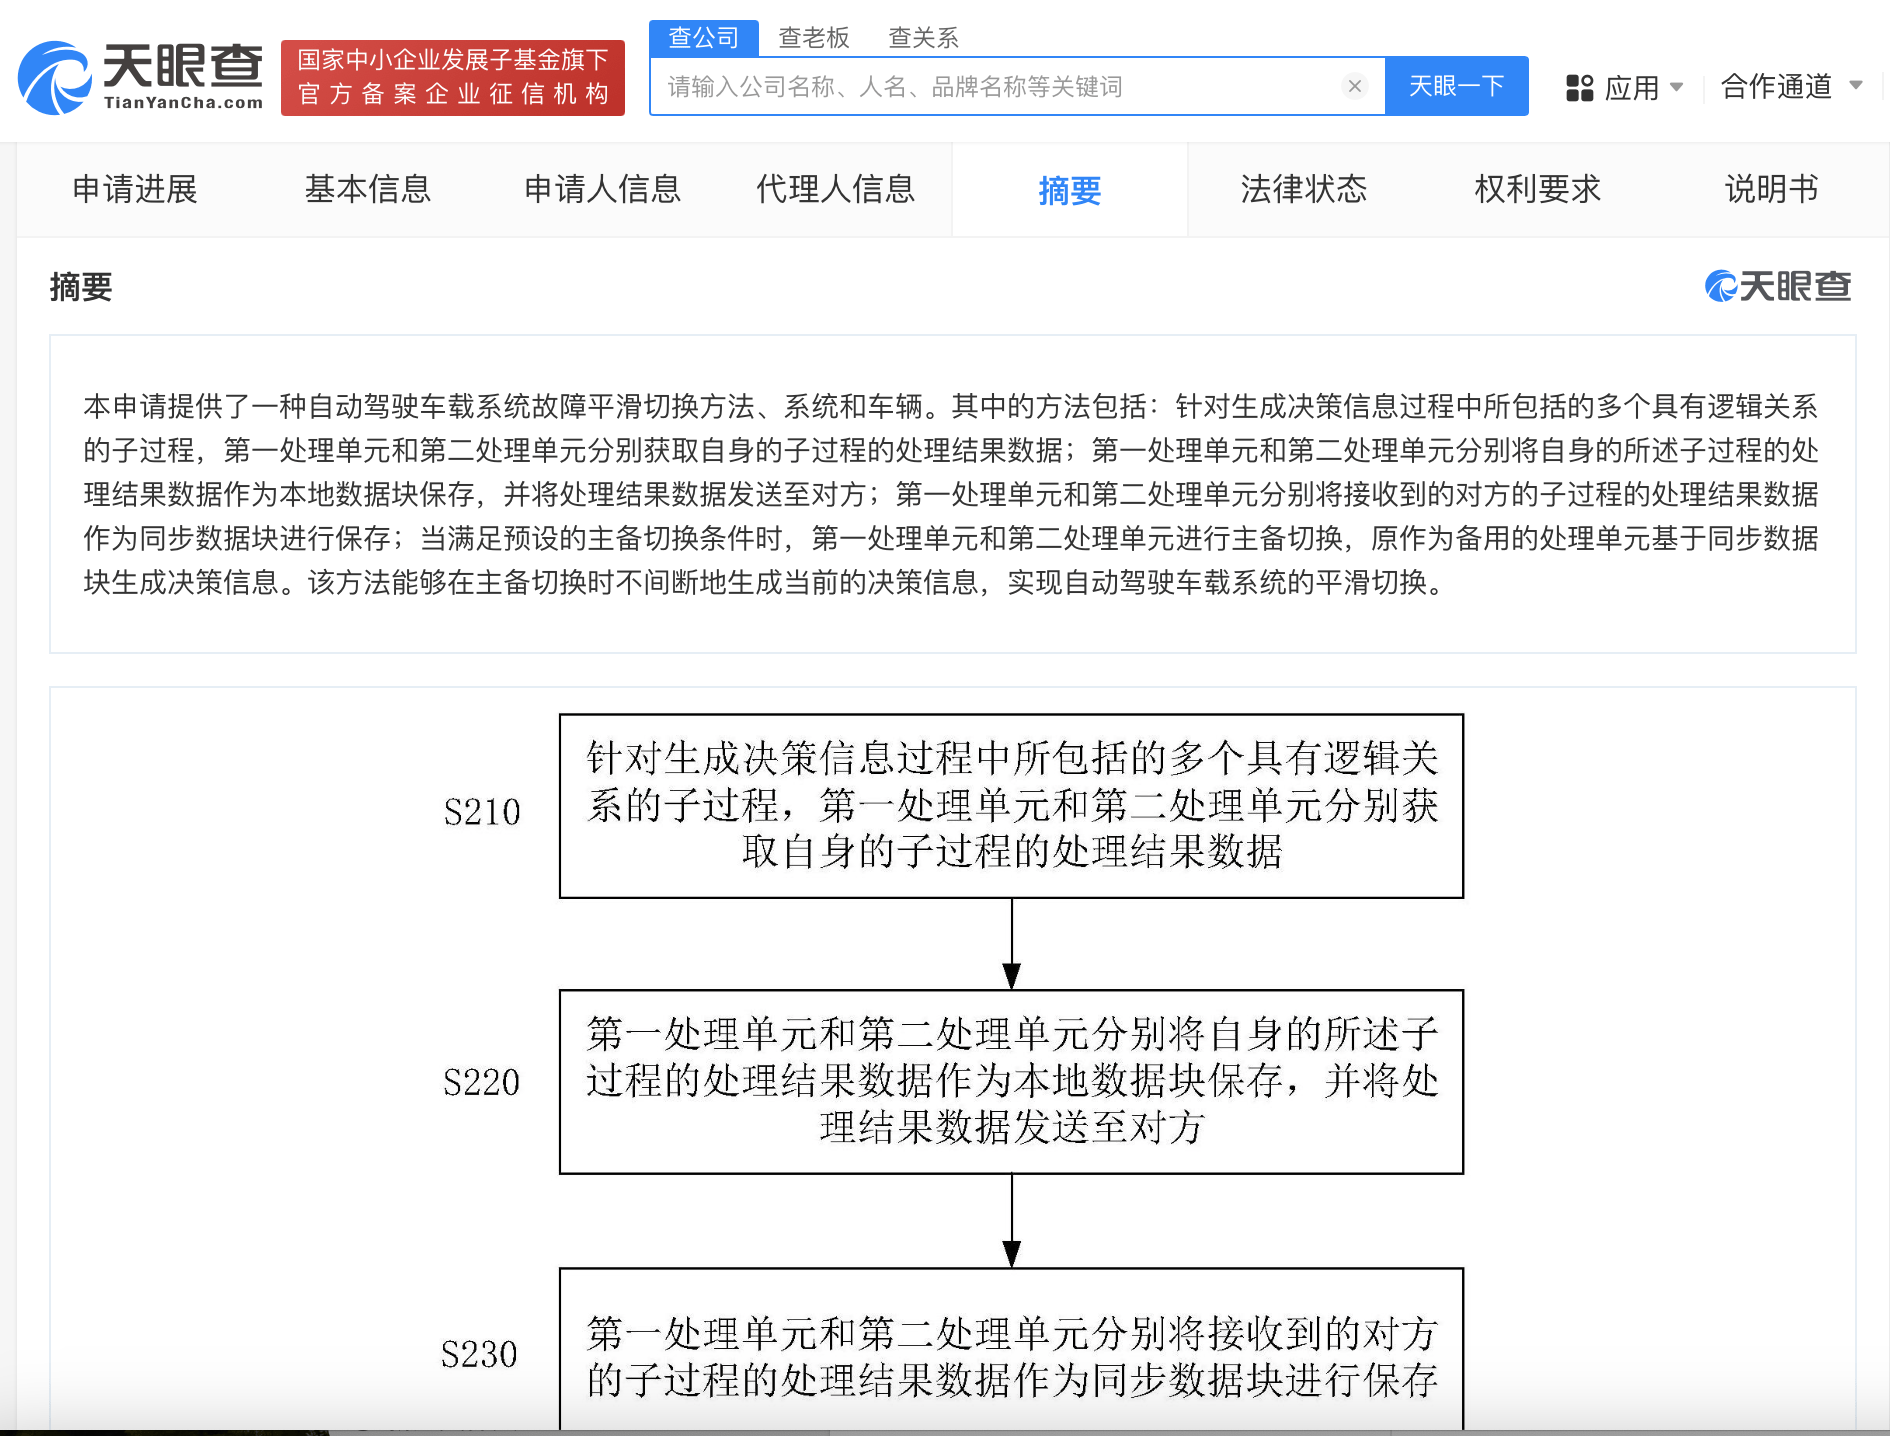Image resolution: width=1890 pixels, height=1436 pixels.
Task: Switch to the 查老板 search tab
Action: 814,38
